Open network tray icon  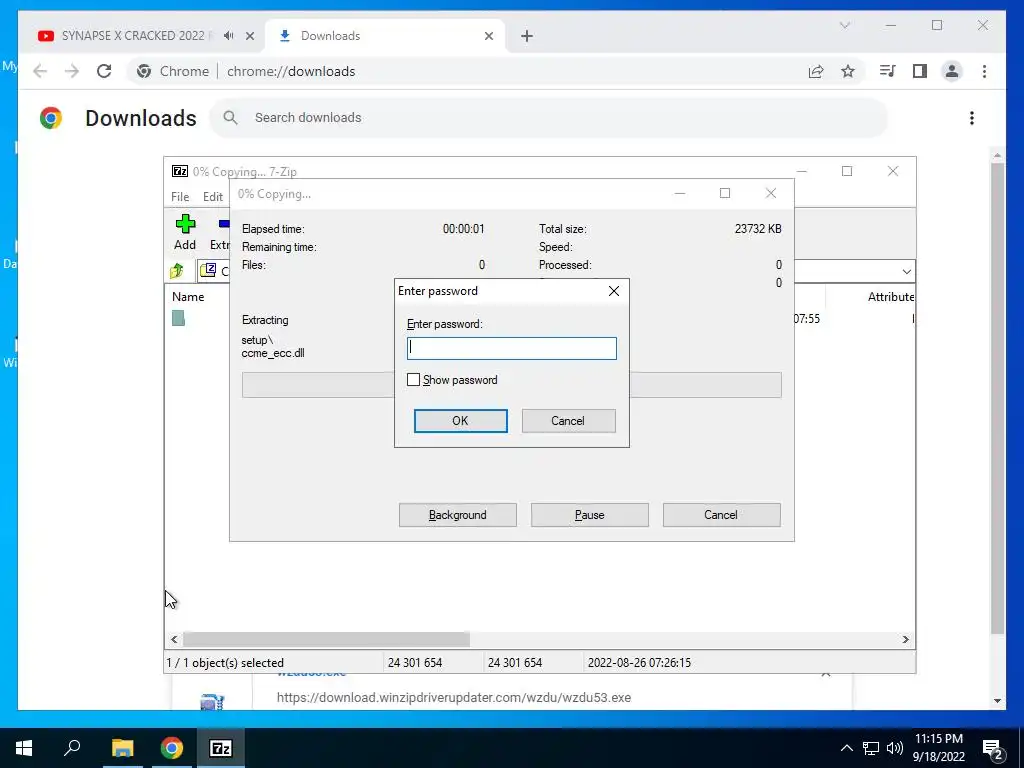[871, 748]
